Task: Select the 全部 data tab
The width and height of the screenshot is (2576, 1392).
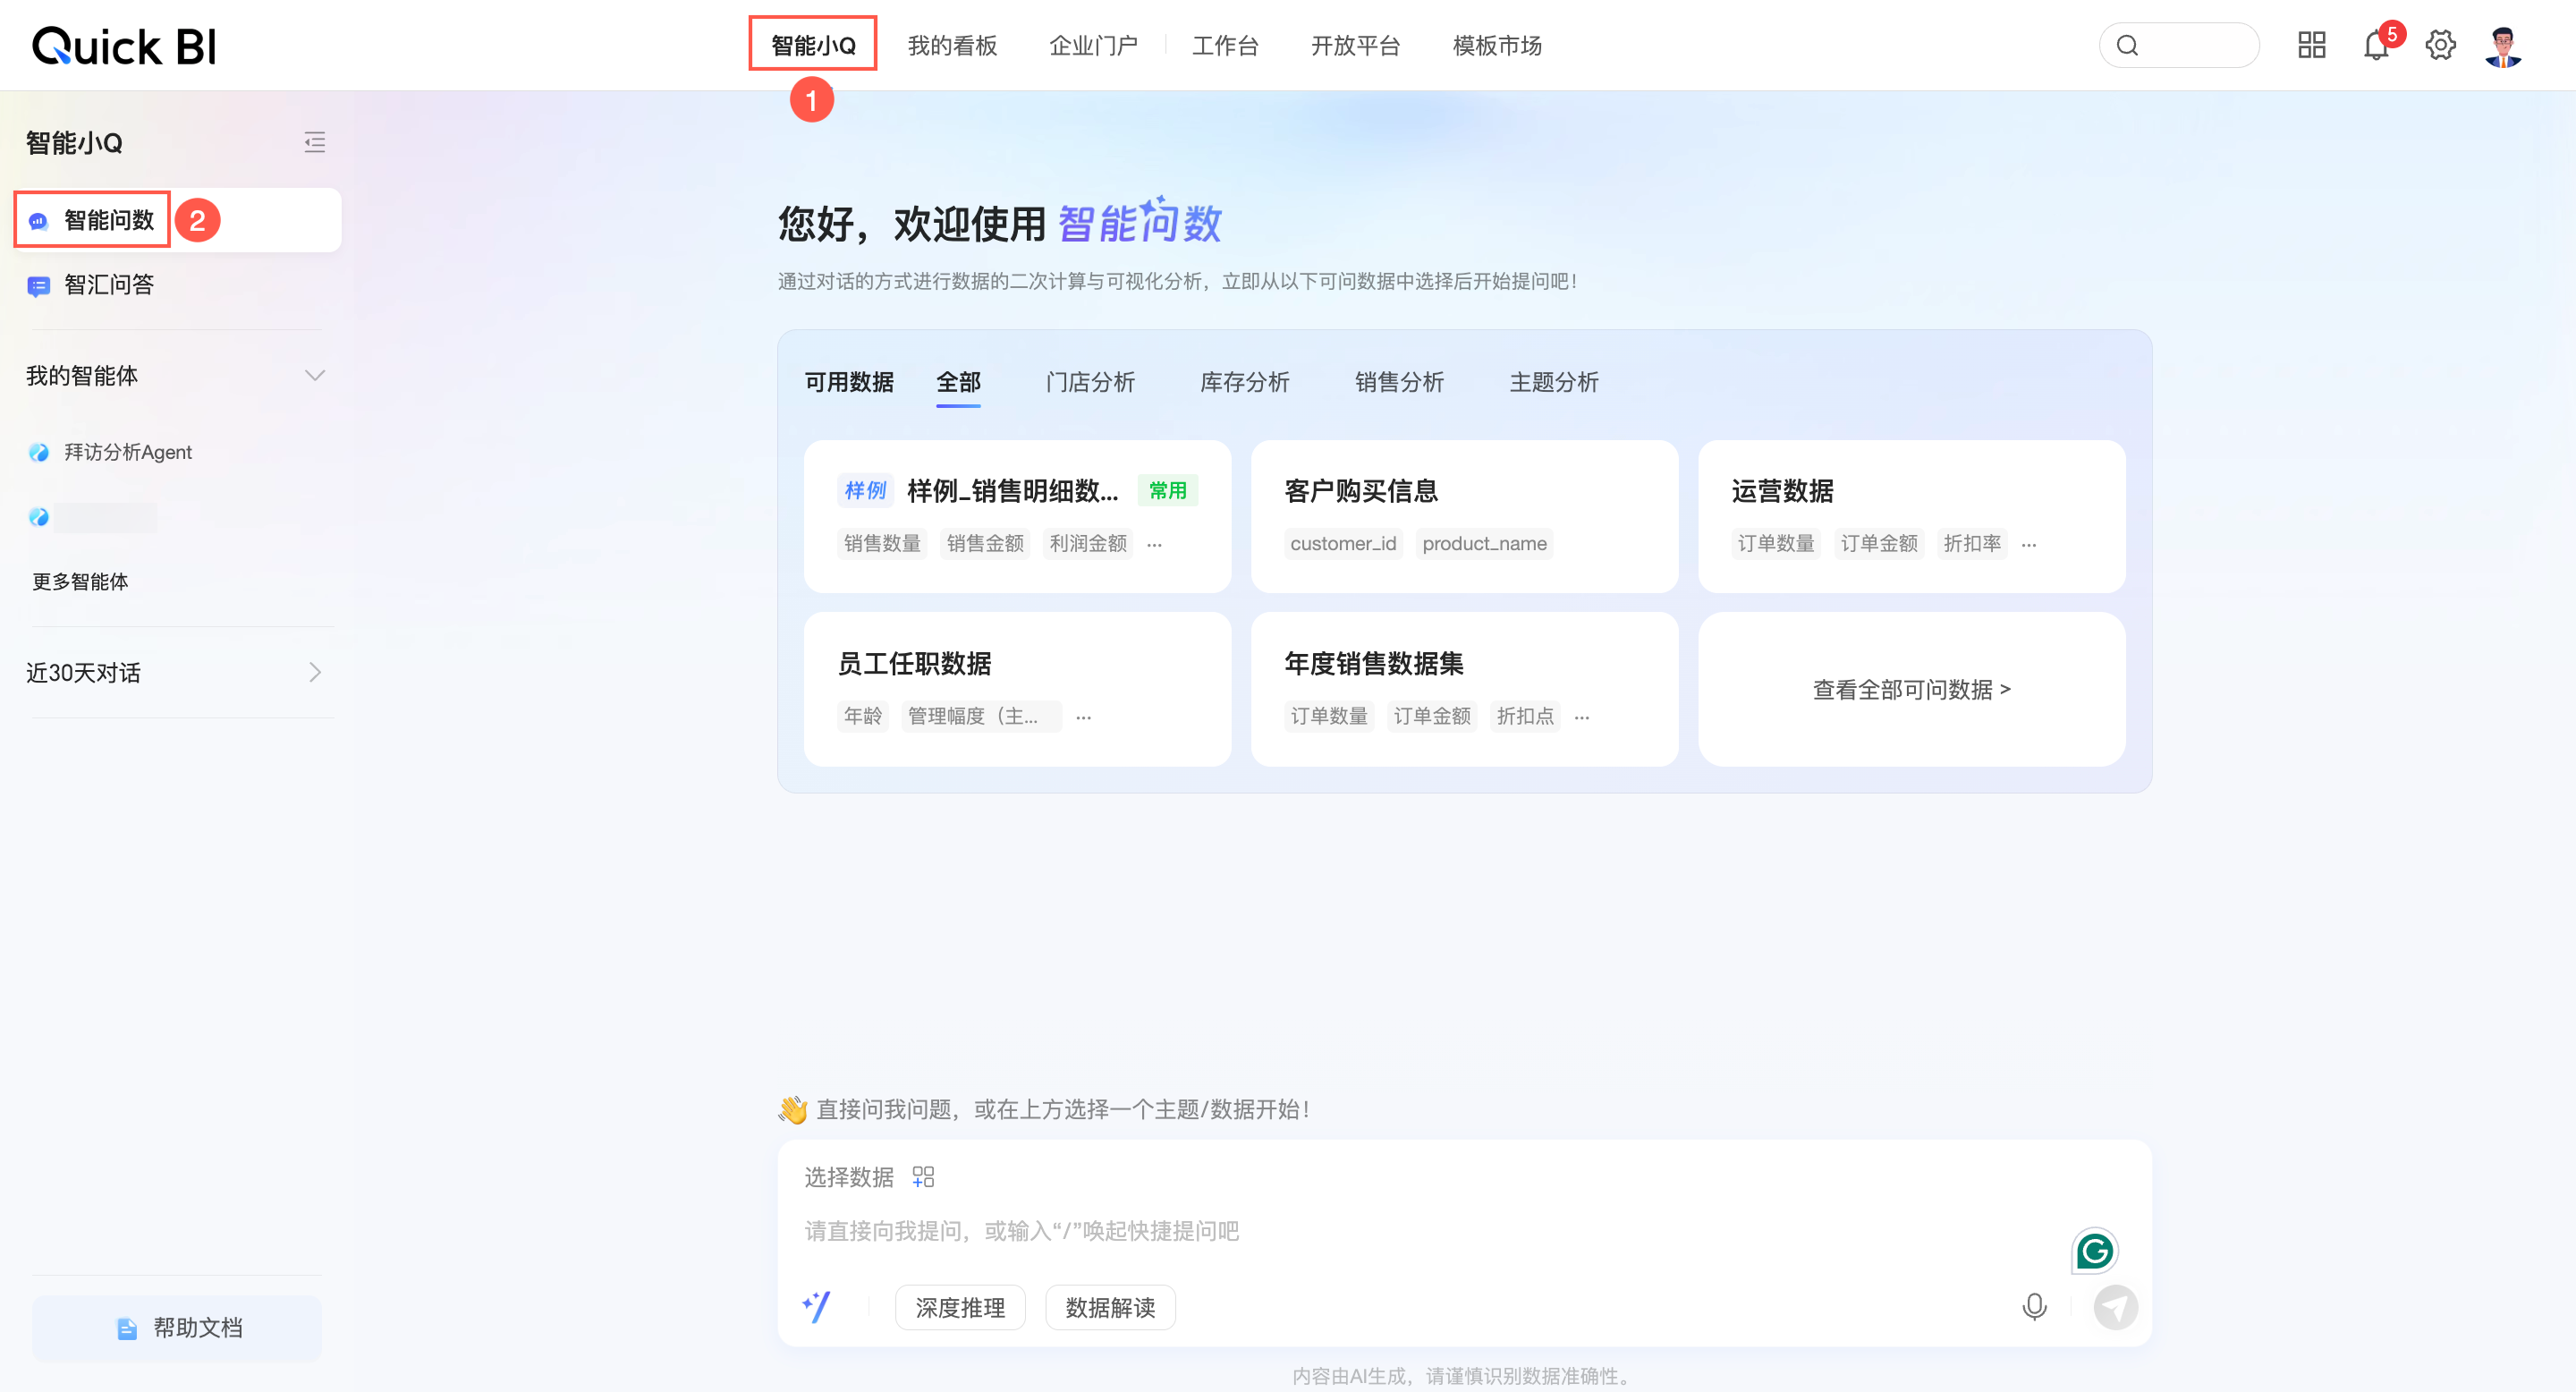Action: [x=958, y=382]
